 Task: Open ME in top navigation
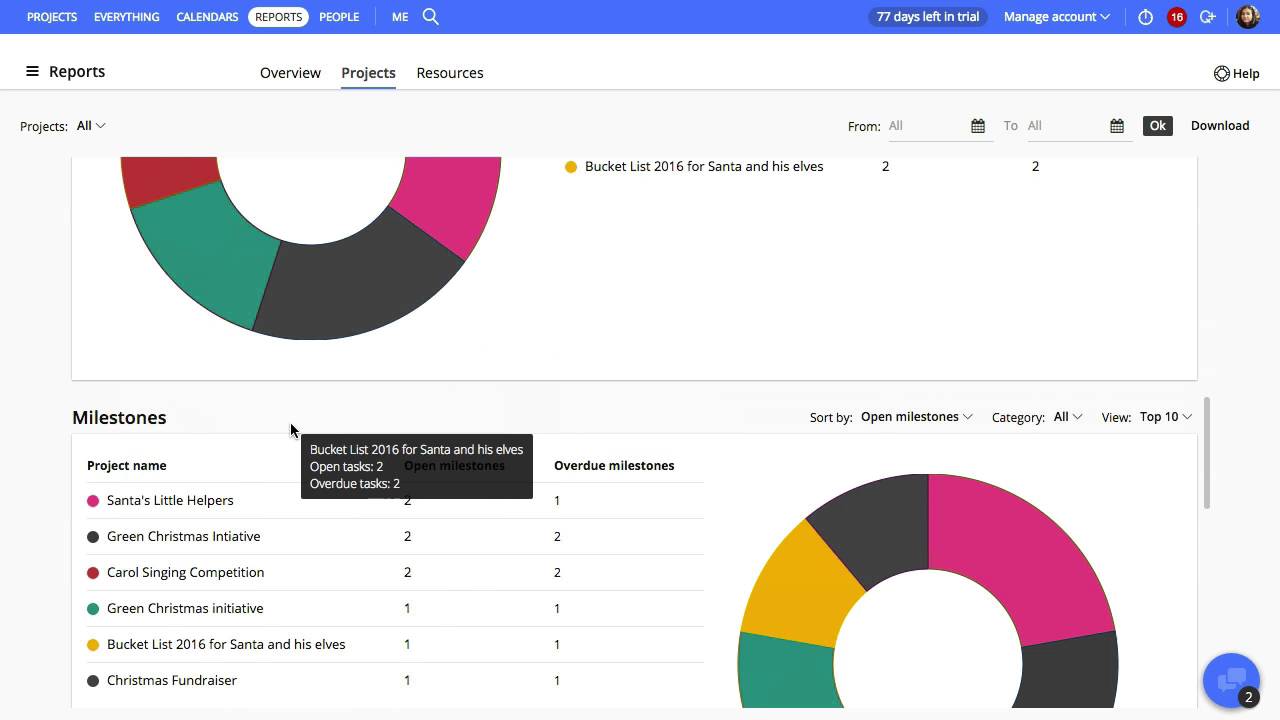400,17
